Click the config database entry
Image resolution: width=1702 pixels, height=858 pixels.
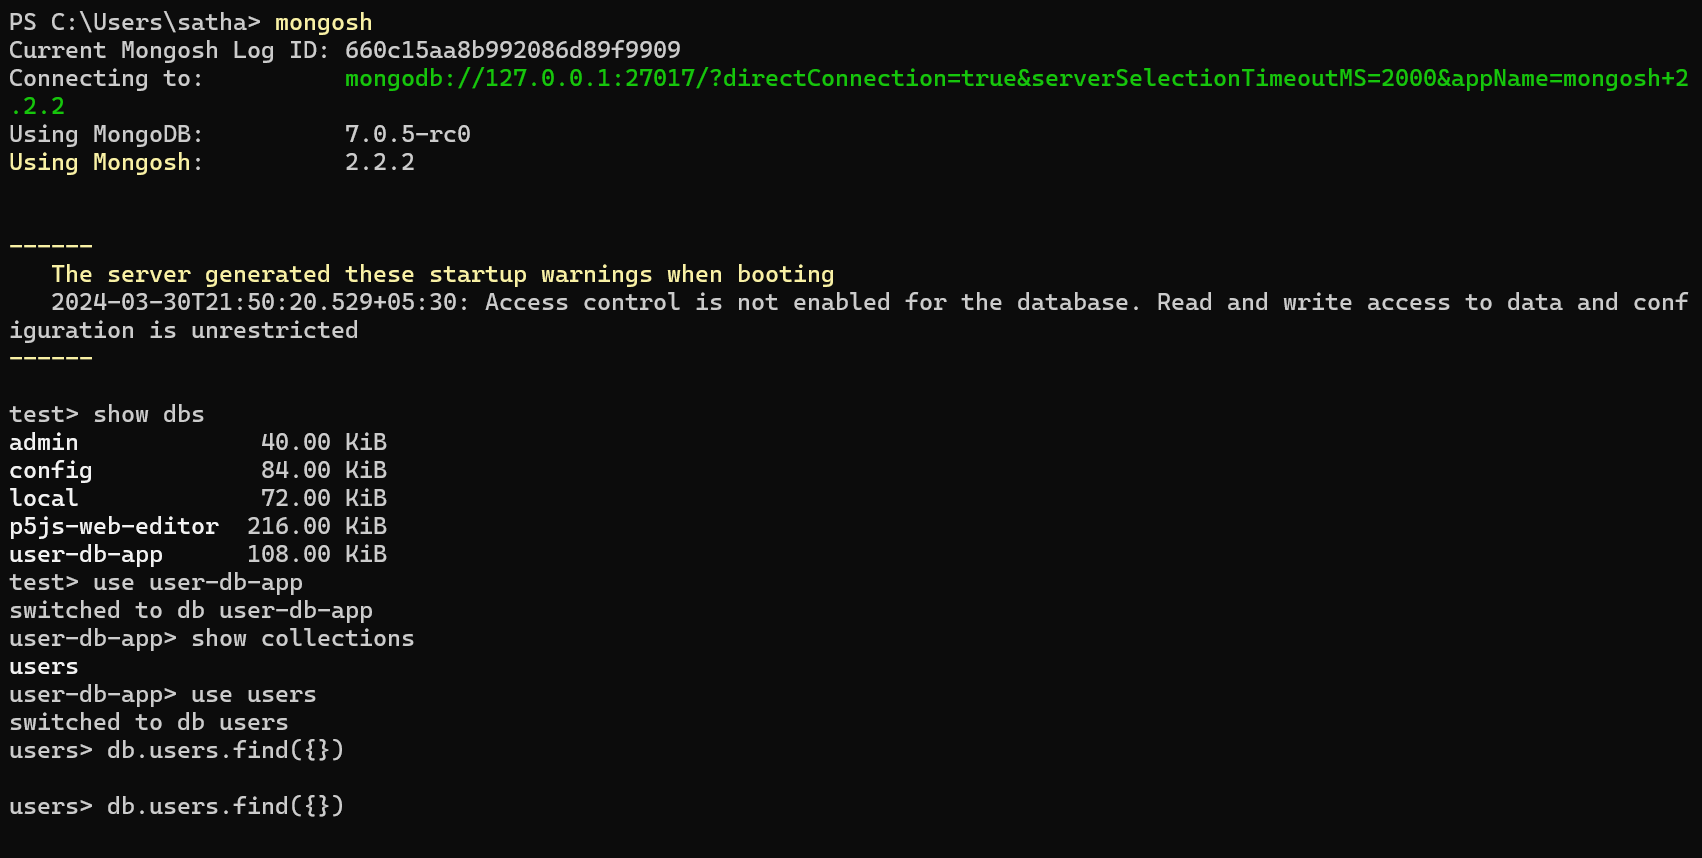click(x=50, y=471)
